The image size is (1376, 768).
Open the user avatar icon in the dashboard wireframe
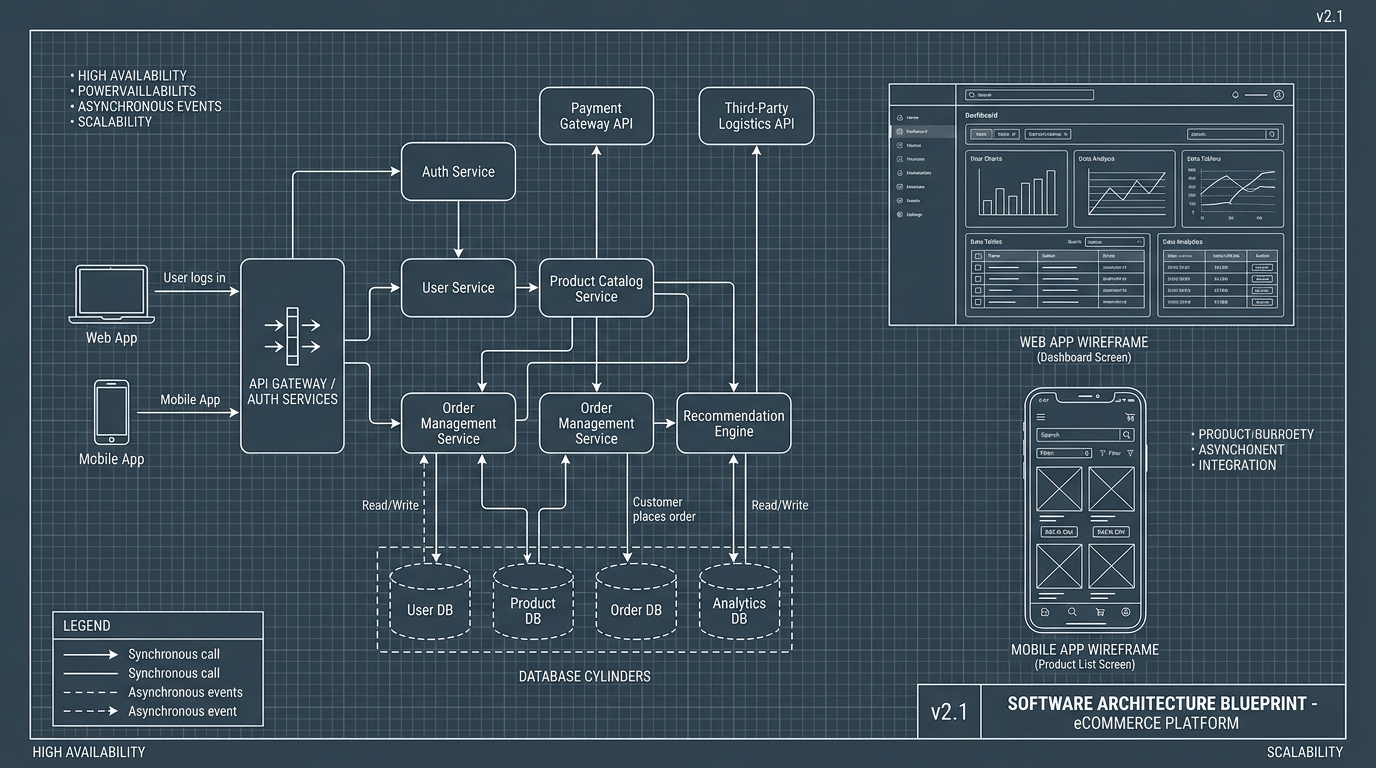(1278, 95)
